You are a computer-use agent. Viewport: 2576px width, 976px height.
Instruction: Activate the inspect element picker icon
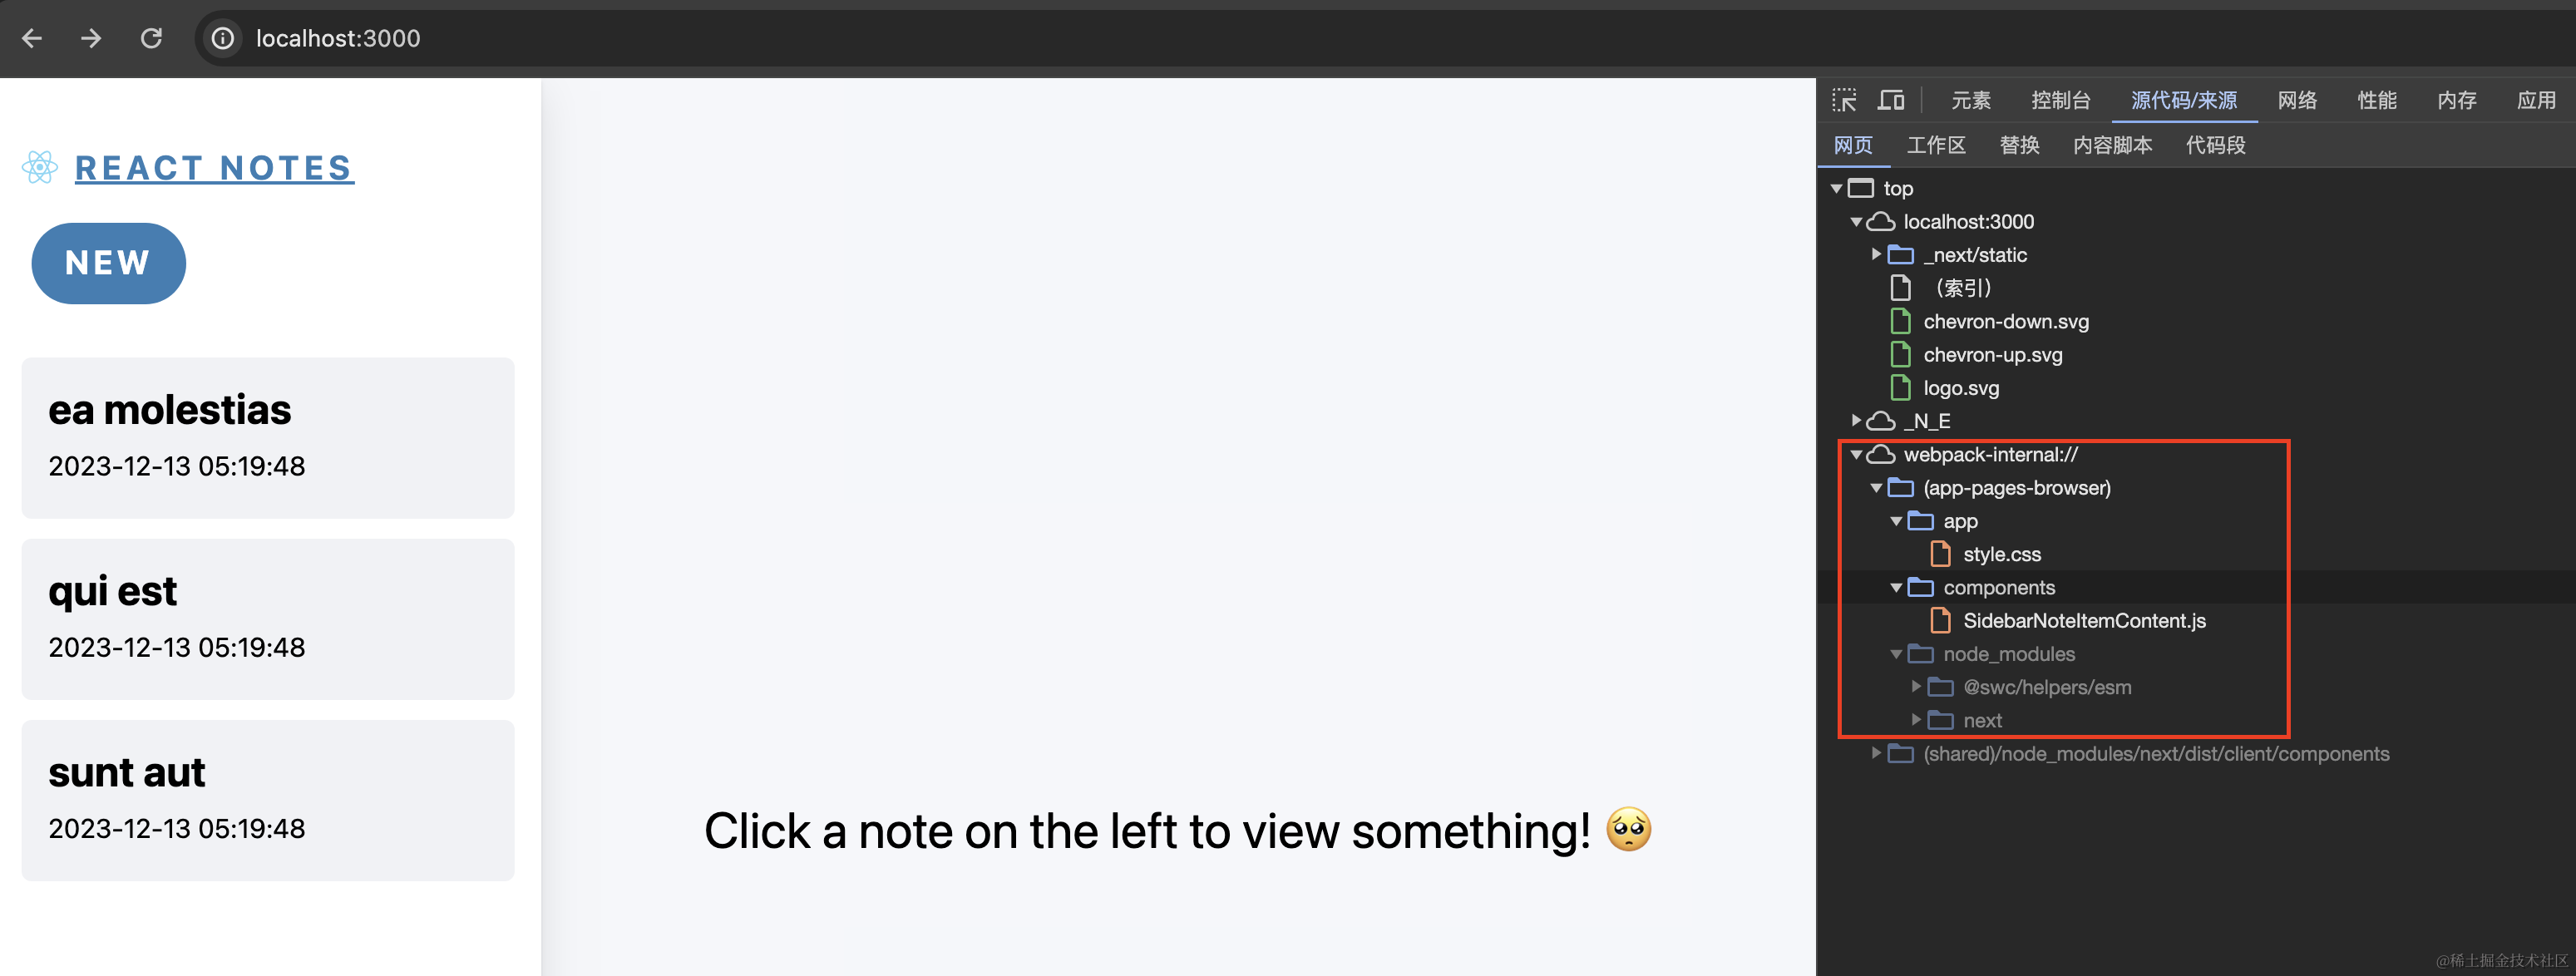1844,100
